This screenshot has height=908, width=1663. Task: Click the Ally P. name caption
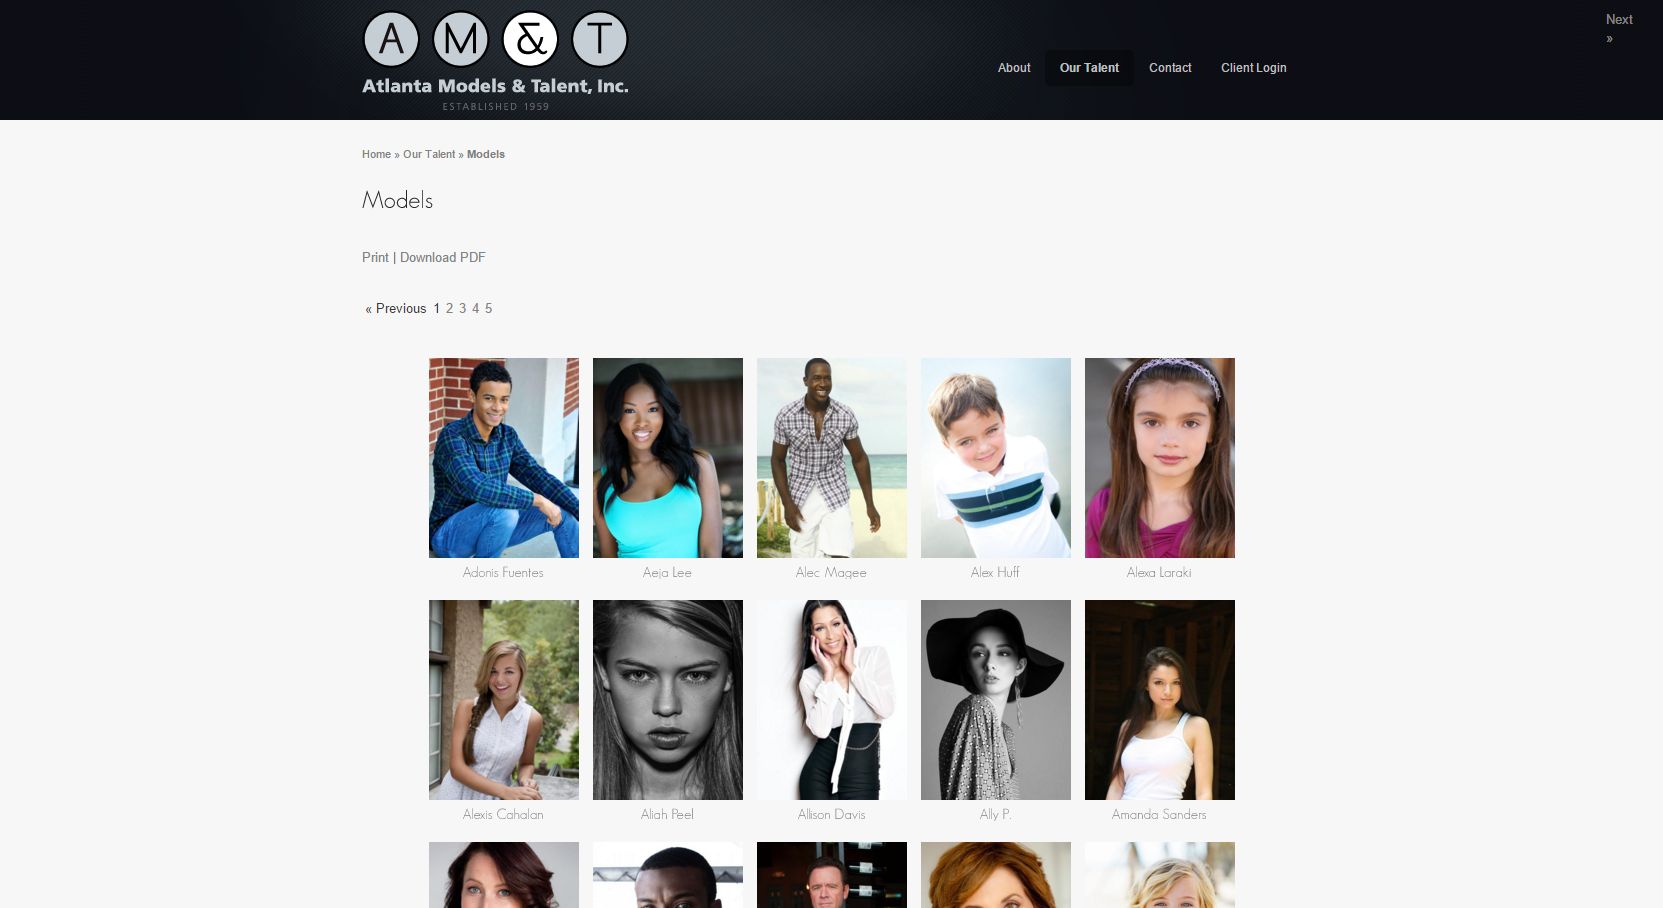click(995, 814)
